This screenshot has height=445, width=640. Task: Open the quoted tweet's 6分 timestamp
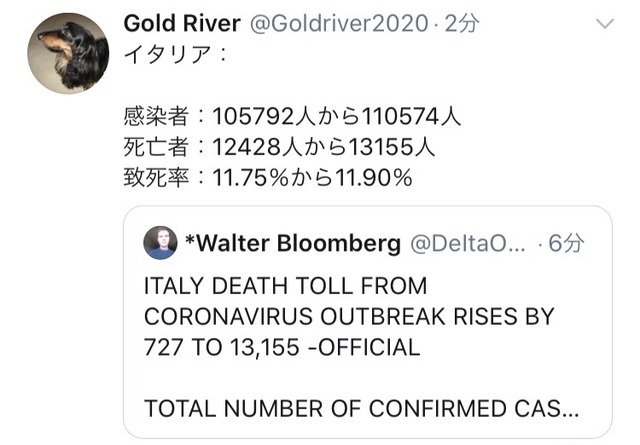point(566,243)
